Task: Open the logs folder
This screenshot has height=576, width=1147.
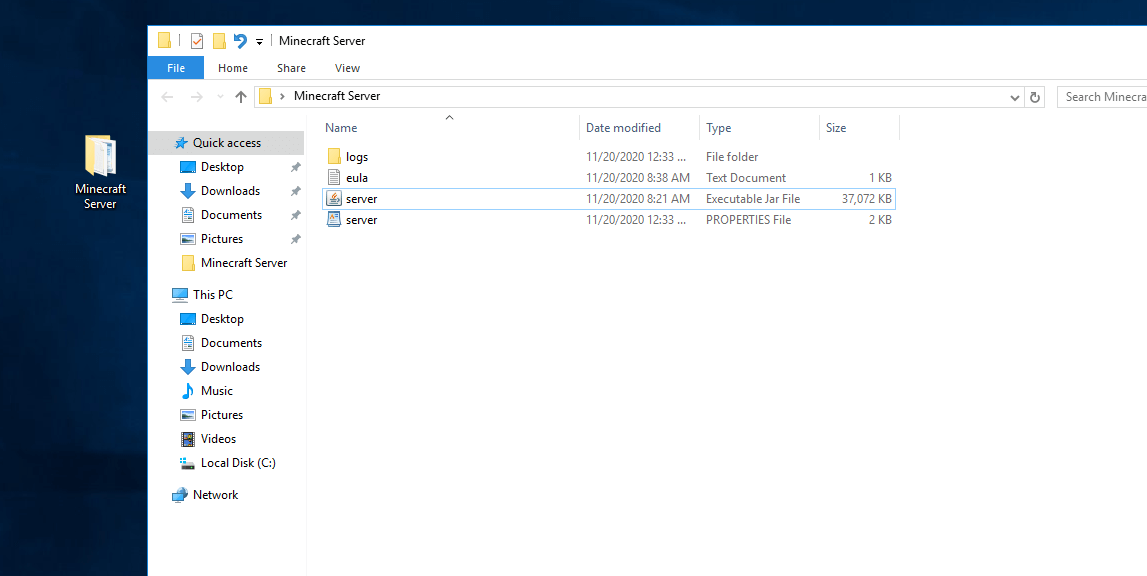Action: (x=354, y=156)
